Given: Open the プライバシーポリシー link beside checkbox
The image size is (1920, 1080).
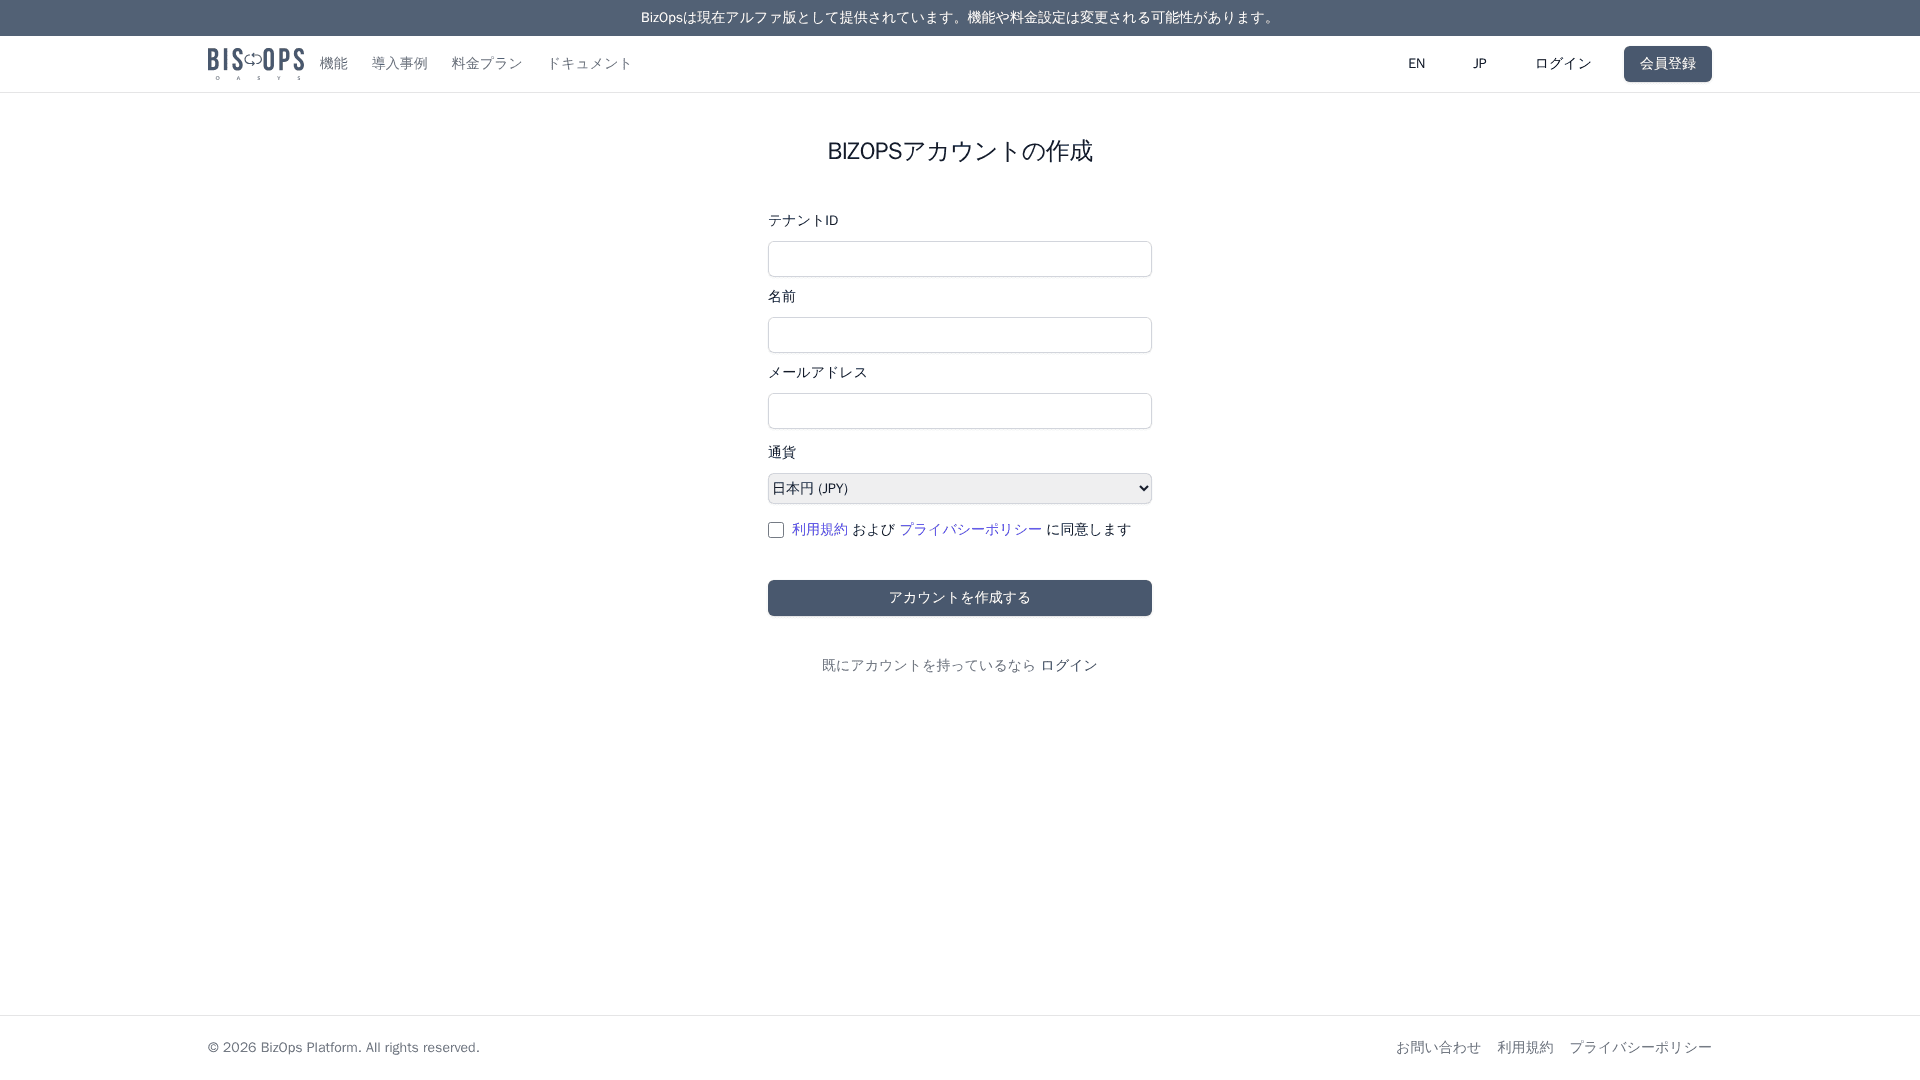Looking at the screenshot, I should pos(971,530).
